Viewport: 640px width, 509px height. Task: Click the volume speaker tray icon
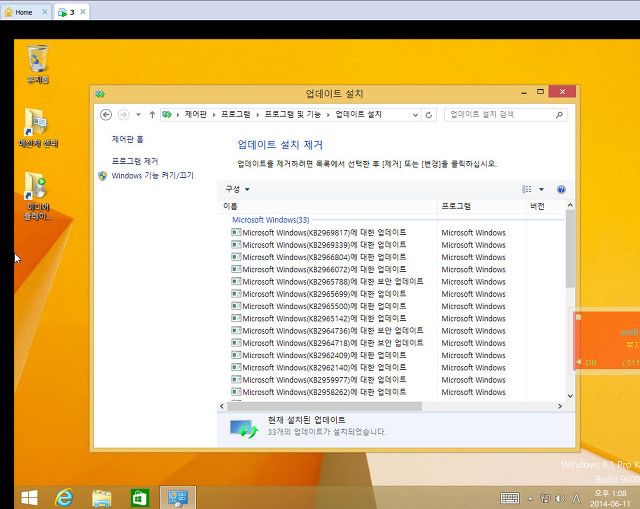[560, 498]
